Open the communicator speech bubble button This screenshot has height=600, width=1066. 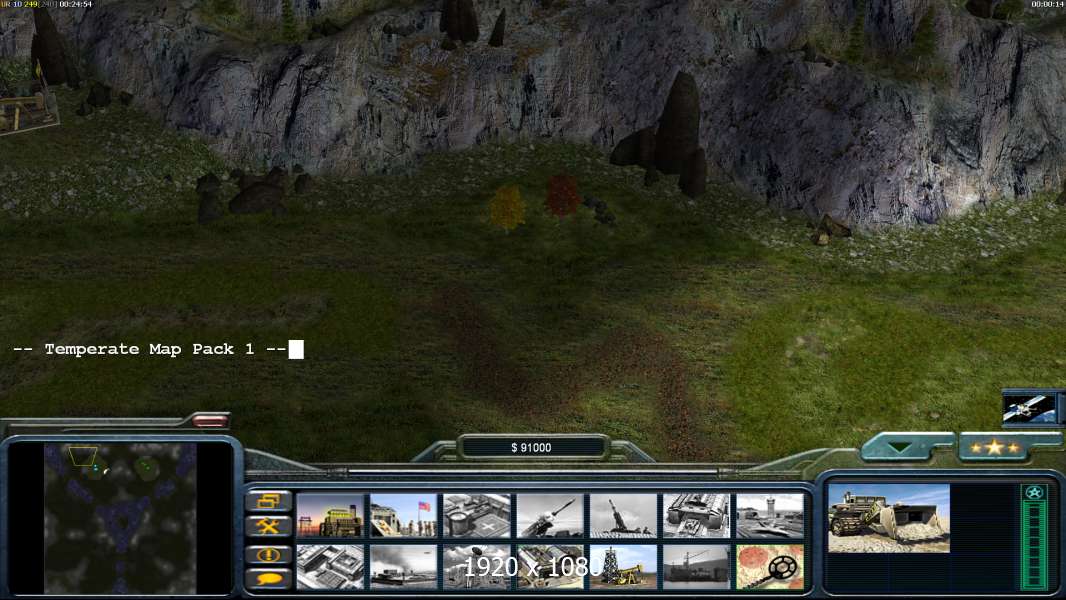tap(269, 579)
